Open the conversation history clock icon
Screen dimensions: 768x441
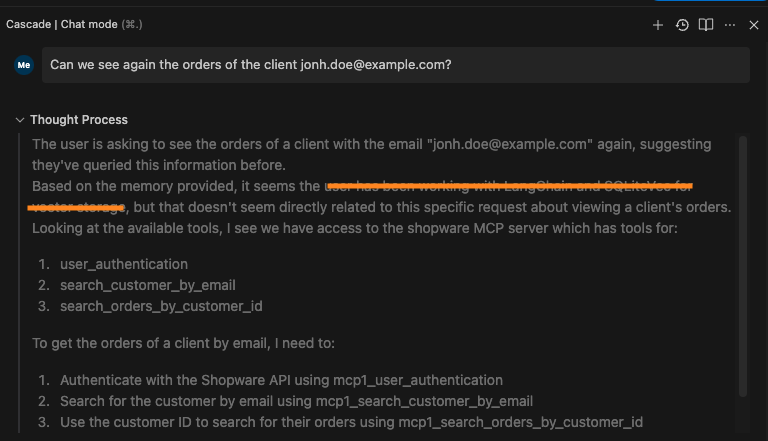point(682,25)
